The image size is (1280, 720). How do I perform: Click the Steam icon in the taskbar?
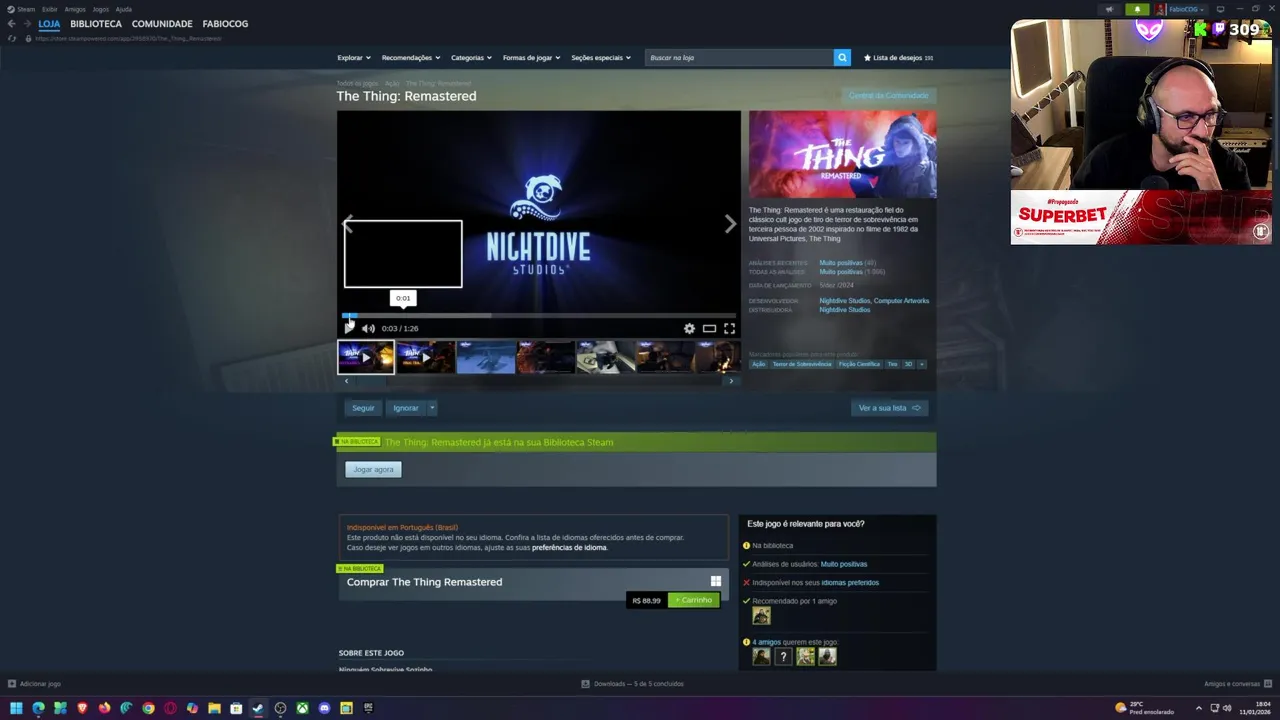tap(258, 708)
